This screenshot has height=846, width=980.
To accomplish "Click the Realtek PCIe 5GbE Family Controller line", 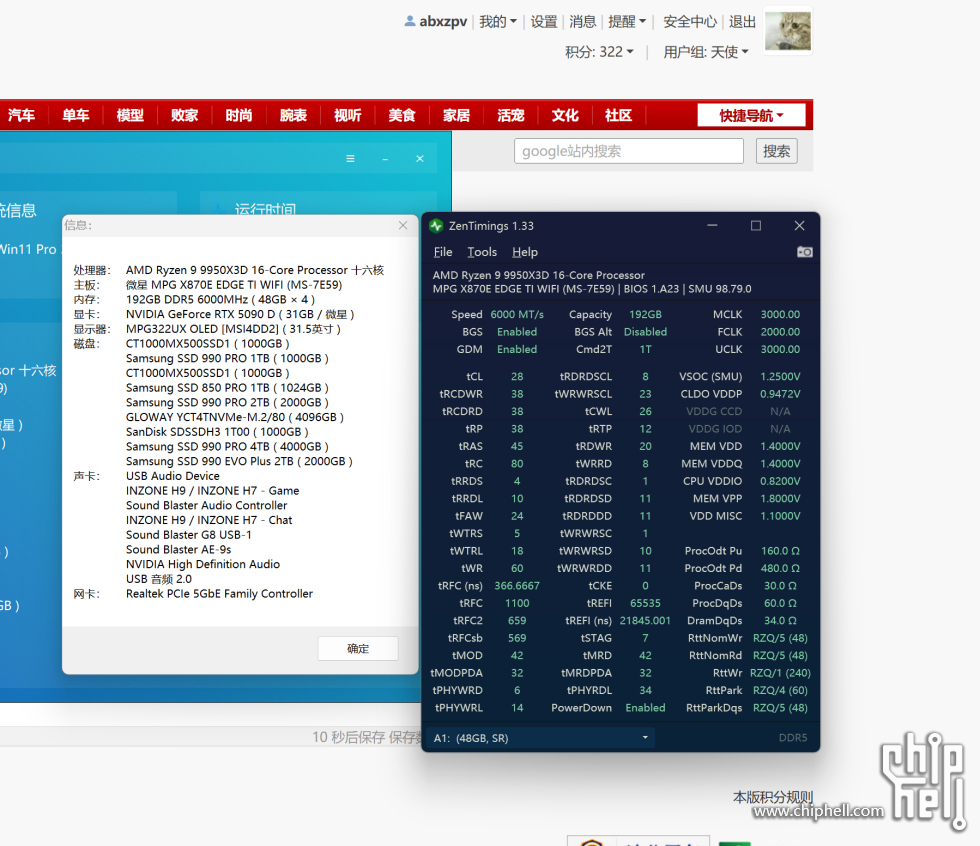I will (219, 594).
